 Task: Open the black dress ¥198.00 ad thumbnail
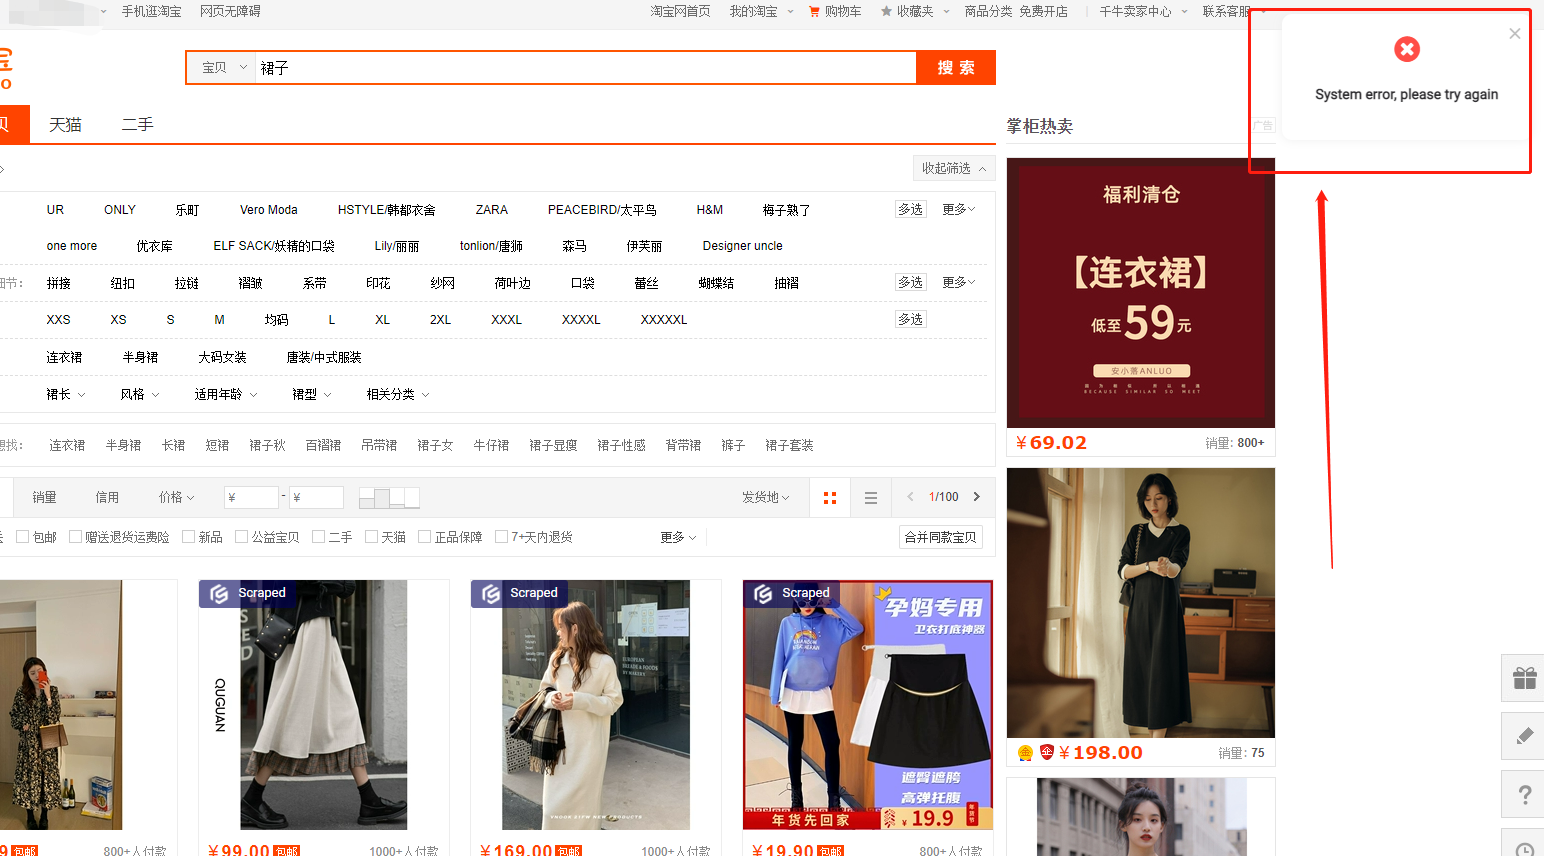[1141, 603]
